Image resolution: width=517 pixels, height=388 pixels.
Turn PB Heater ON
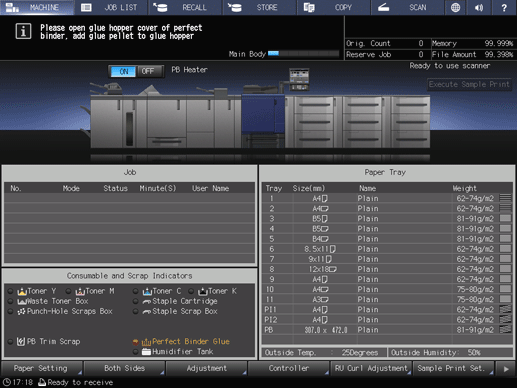[123, 71]
